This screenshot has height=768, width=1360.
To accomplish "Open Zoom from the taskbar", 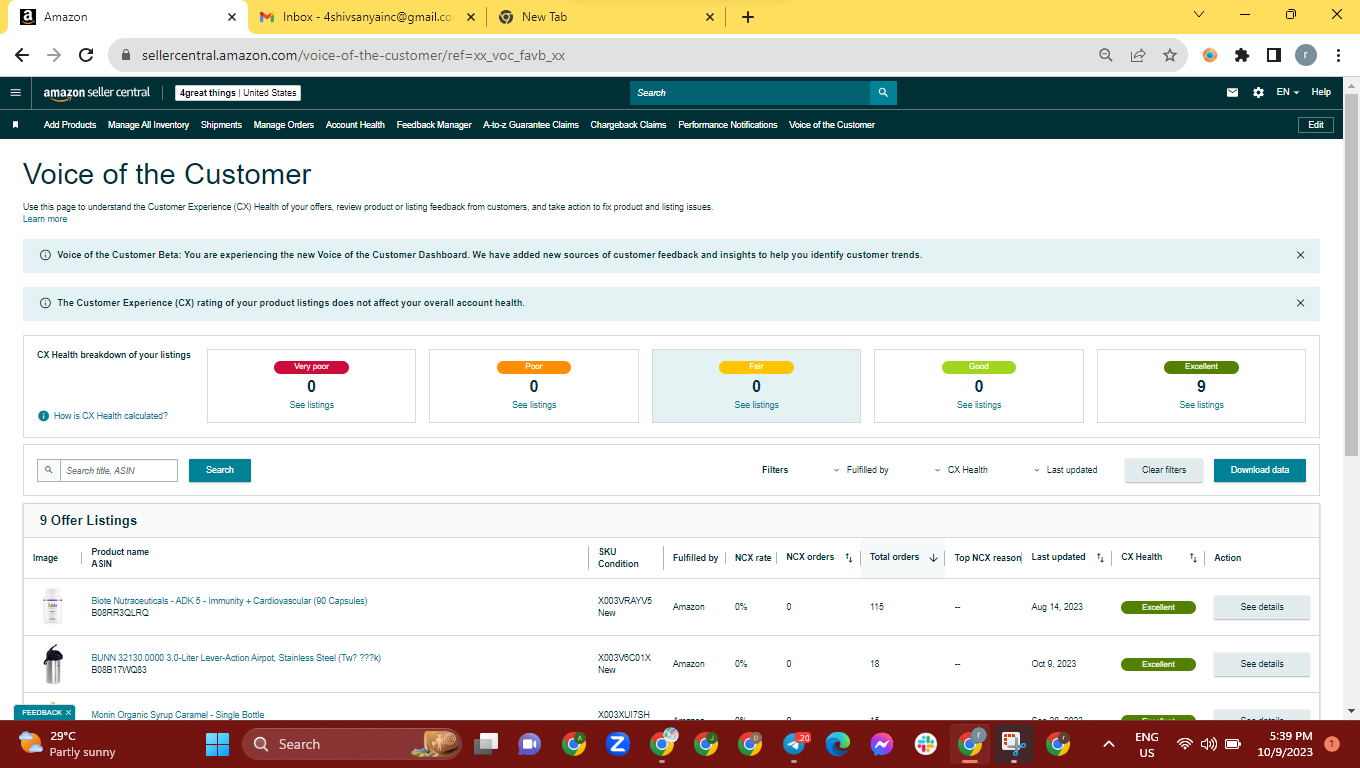I will point(617,744).
